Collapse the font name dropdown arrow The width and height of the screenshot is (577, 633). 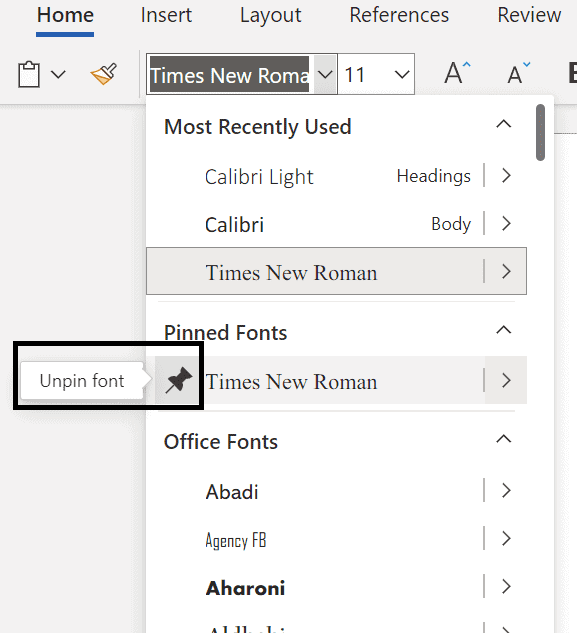click(325, 74)
